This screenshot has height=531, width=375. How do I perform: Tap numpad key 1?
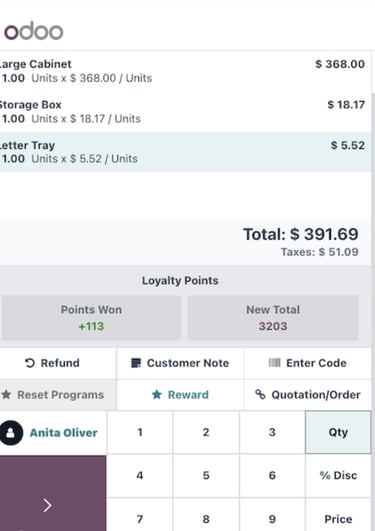pyautogui.click(x=140, y=432)
